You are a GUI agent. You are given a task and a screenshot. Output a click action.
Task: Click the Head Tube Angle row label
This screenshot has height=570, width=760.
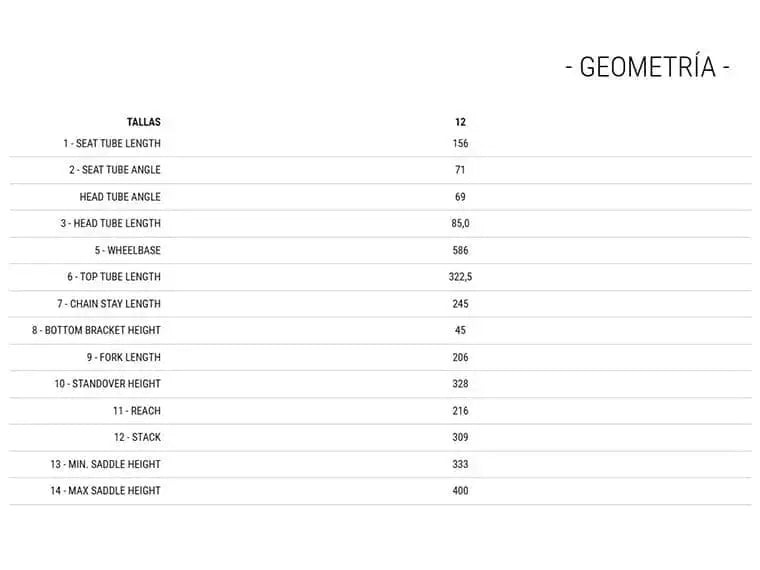click(120, 197)
